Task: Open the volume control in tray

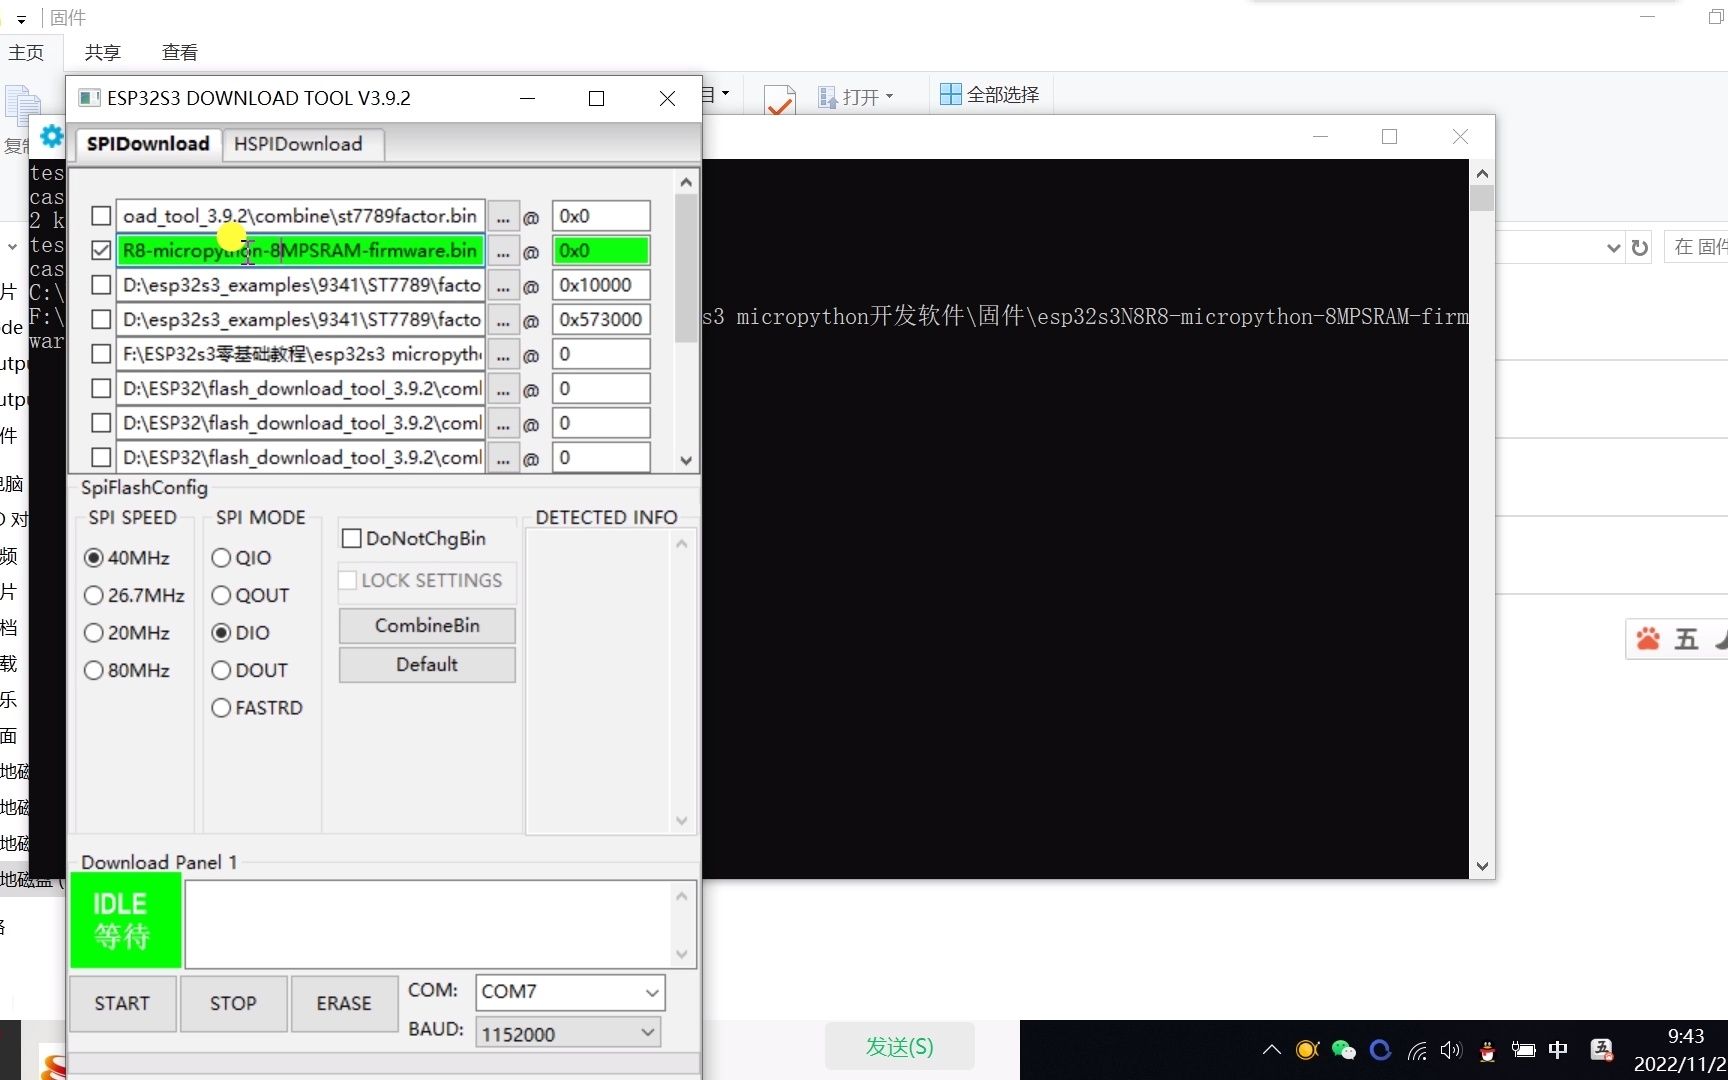Action: 1451,1050
